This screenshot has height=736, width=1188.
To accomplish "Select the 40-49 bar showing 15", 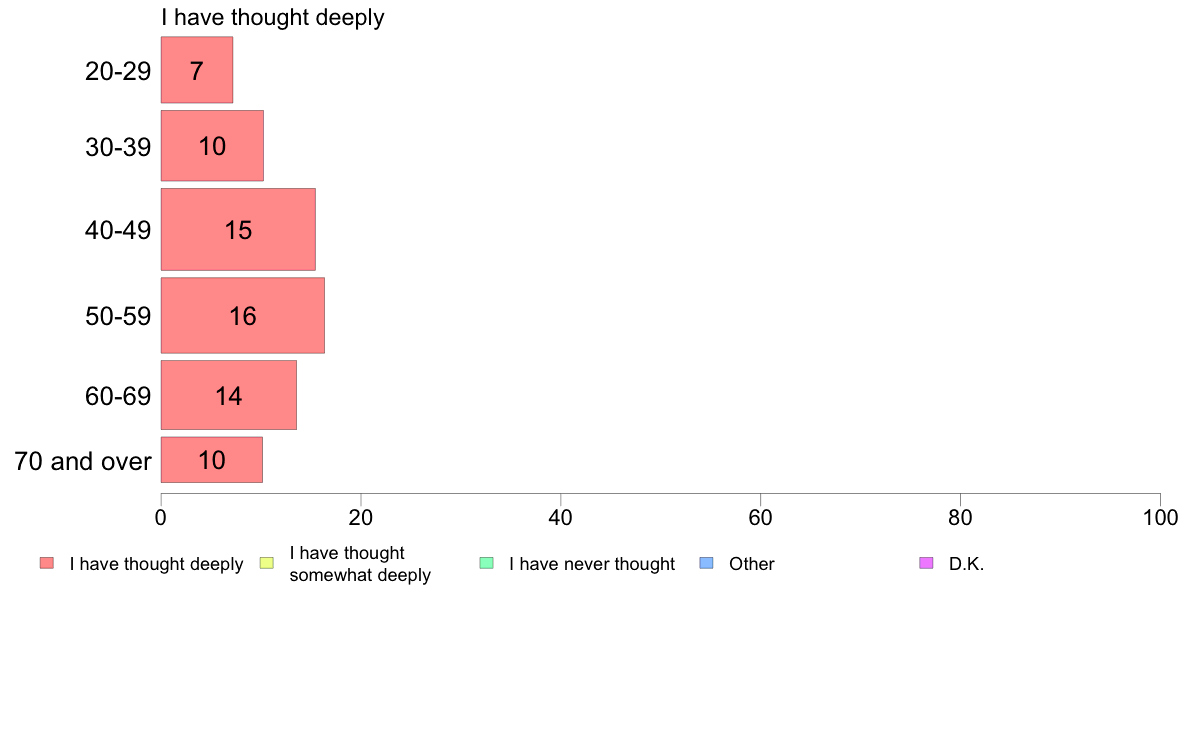I will pos(238,229).
